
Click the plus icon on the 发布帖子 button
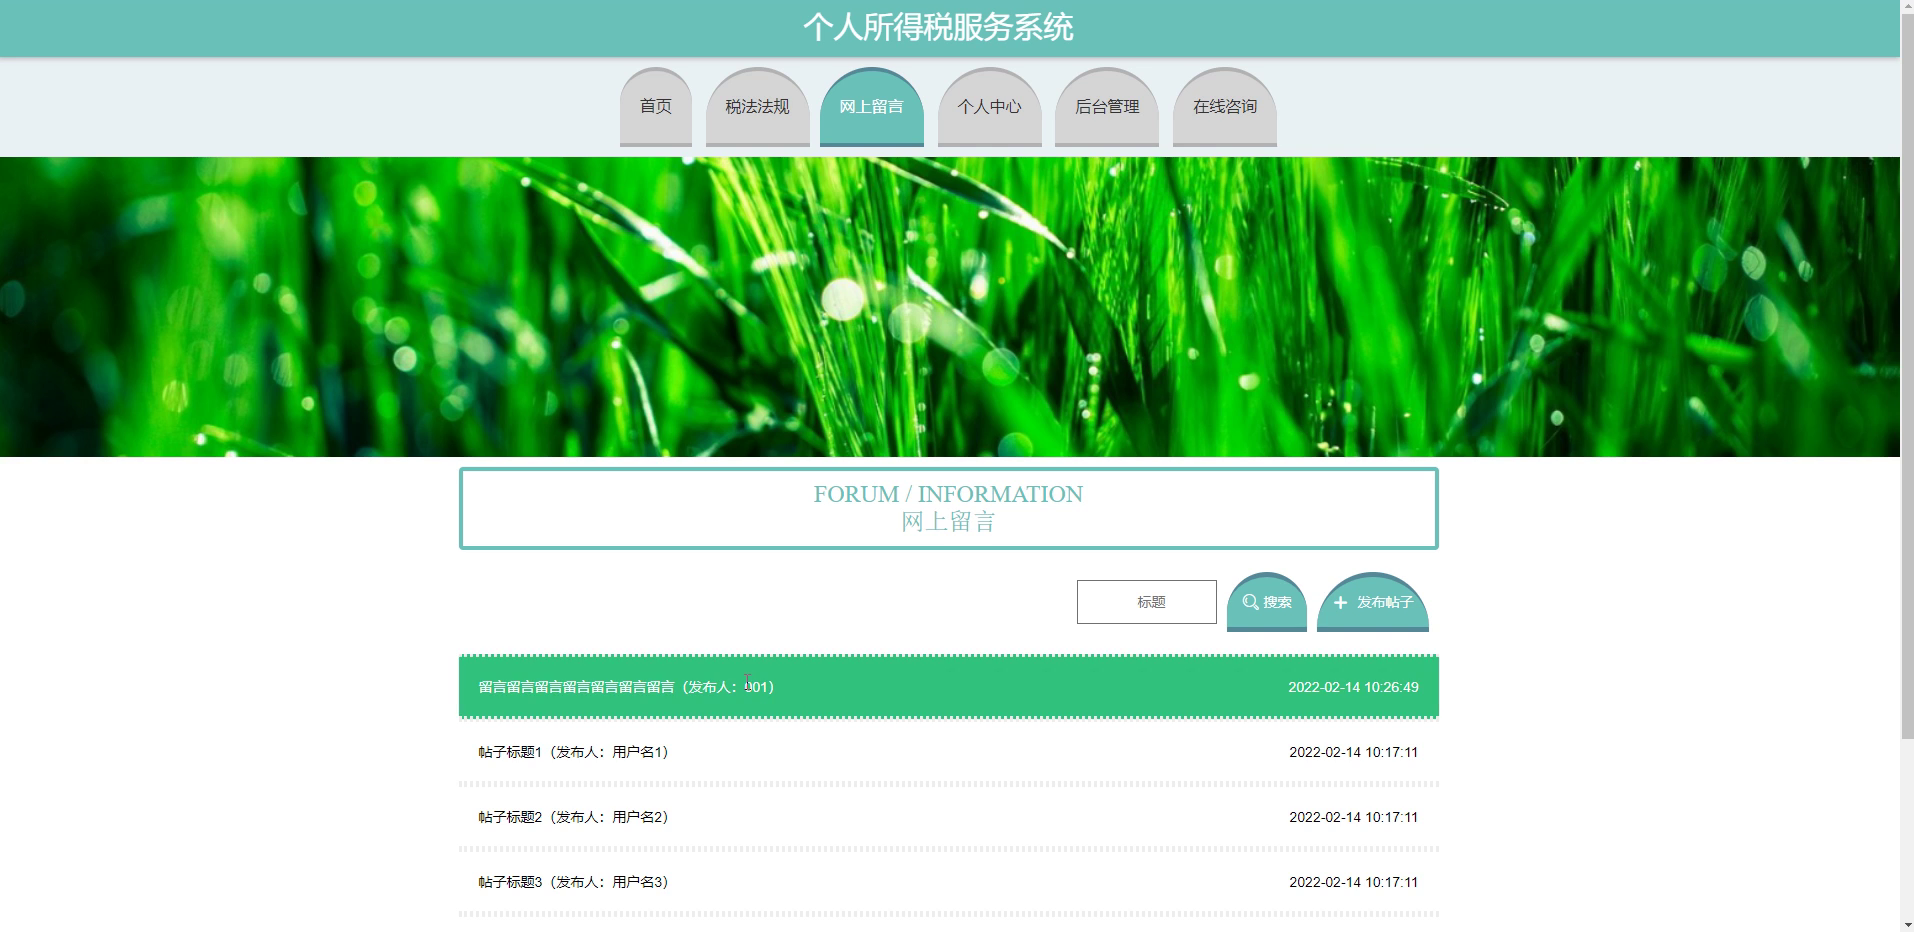[1340, 602]
